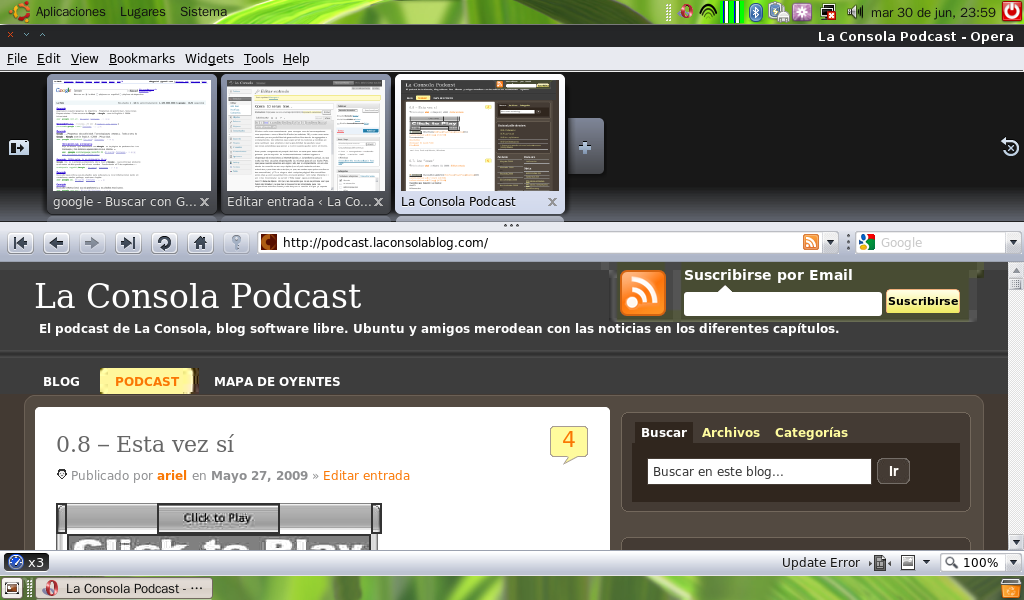Open the Wand password key icon
1024x600 pixels.
[x=236, y=243]
